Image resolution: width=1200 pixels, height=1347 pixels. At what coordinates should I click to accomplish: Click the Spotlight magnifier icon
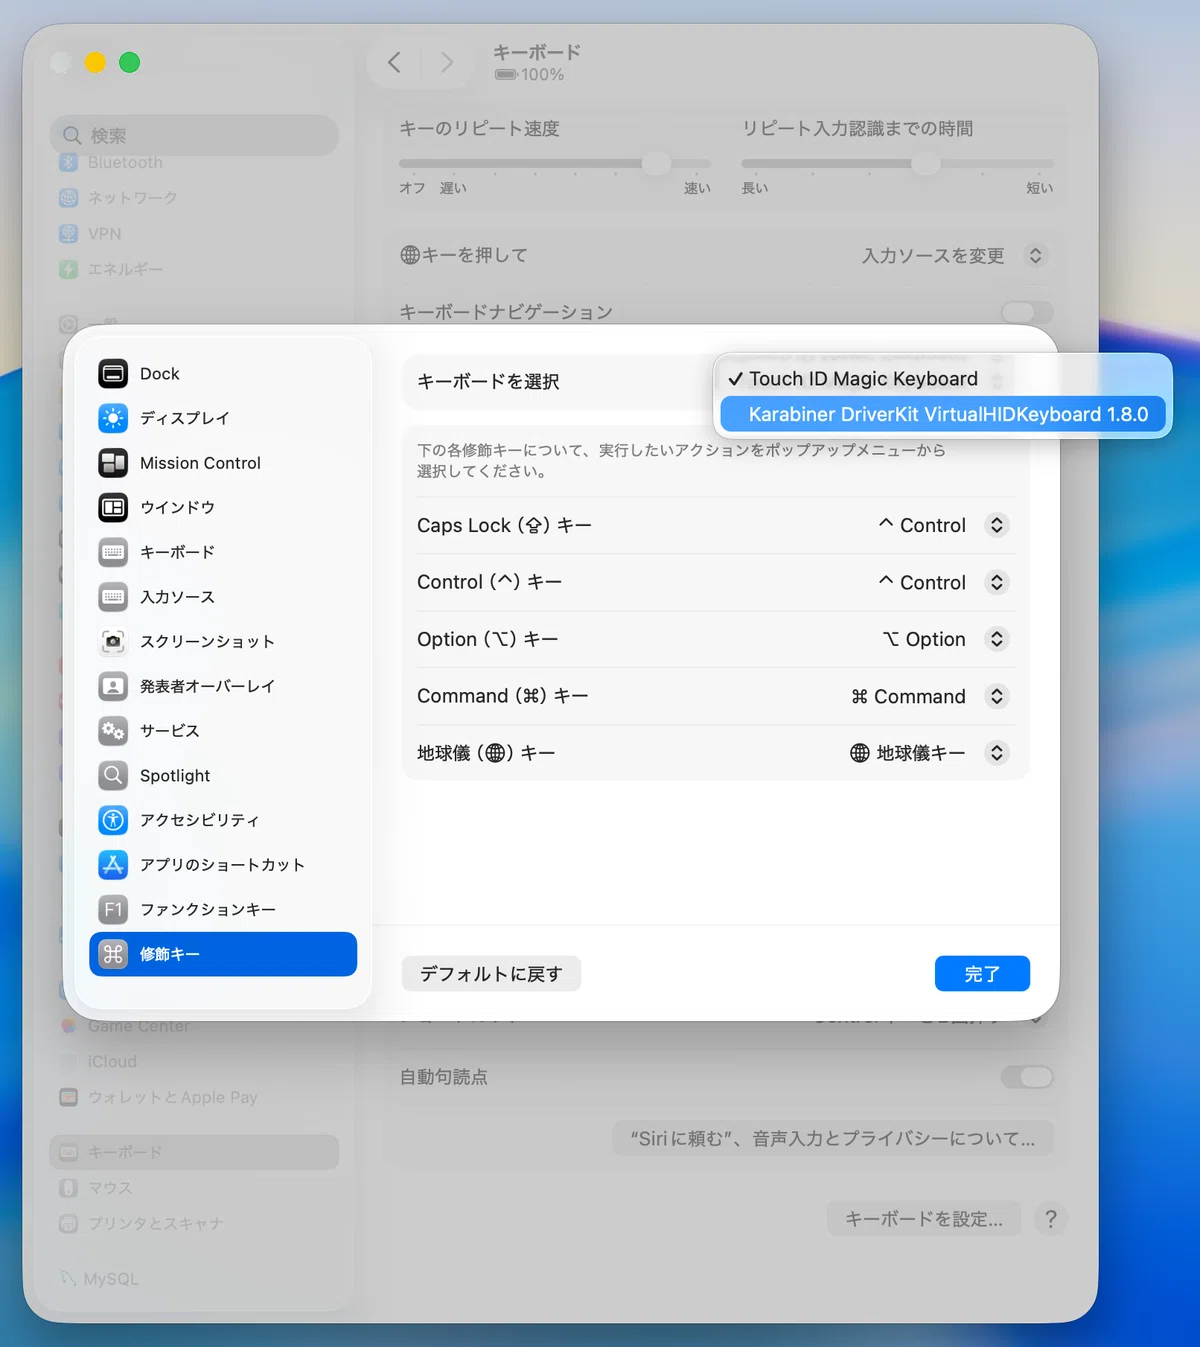(x=113, y=775)
